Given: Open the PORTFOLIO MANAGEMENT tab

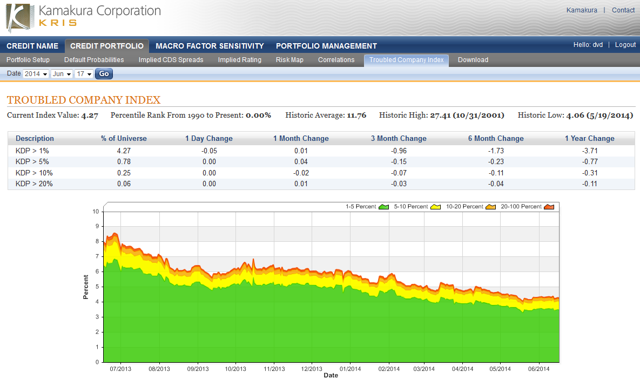Looking at the screenshot, I should pyautogui.click(x=326, y=46).
